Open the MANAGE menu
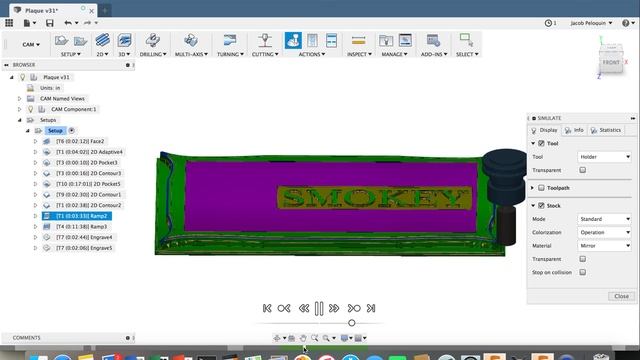The width and height of the screenshot is (640, 360). click(x=394, y=54)
